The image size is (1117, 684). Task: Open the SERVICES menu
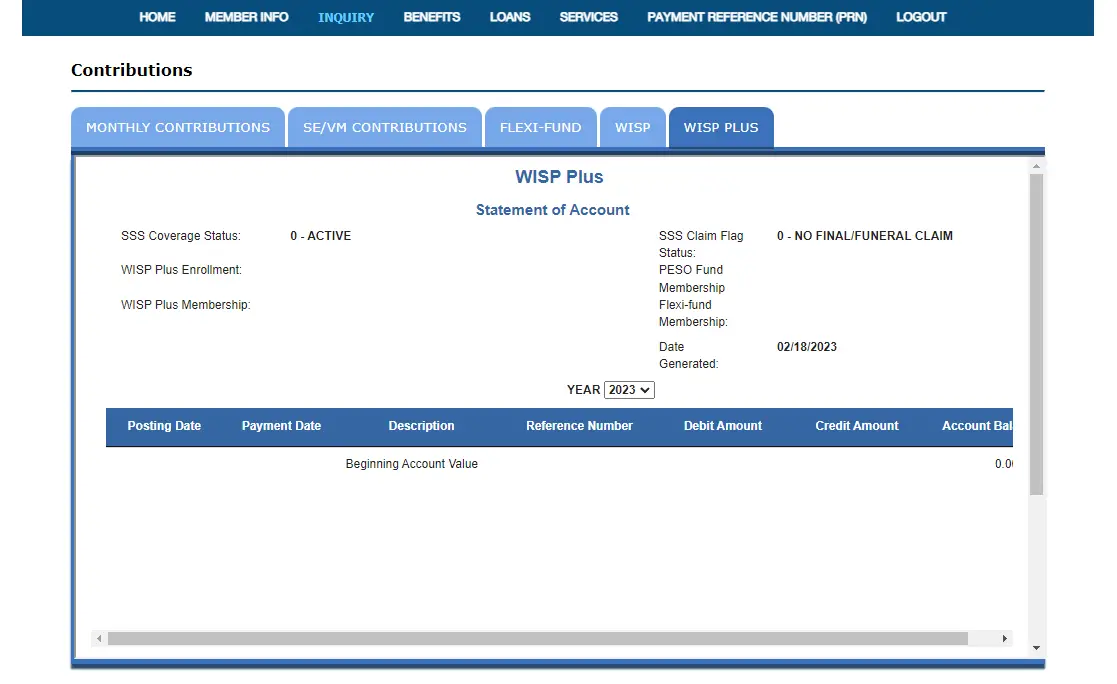588,17
